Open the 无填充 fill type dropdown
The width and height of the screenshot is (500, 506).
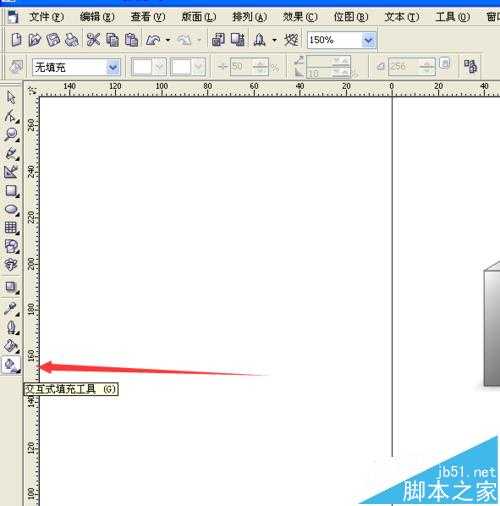[113, 68]
